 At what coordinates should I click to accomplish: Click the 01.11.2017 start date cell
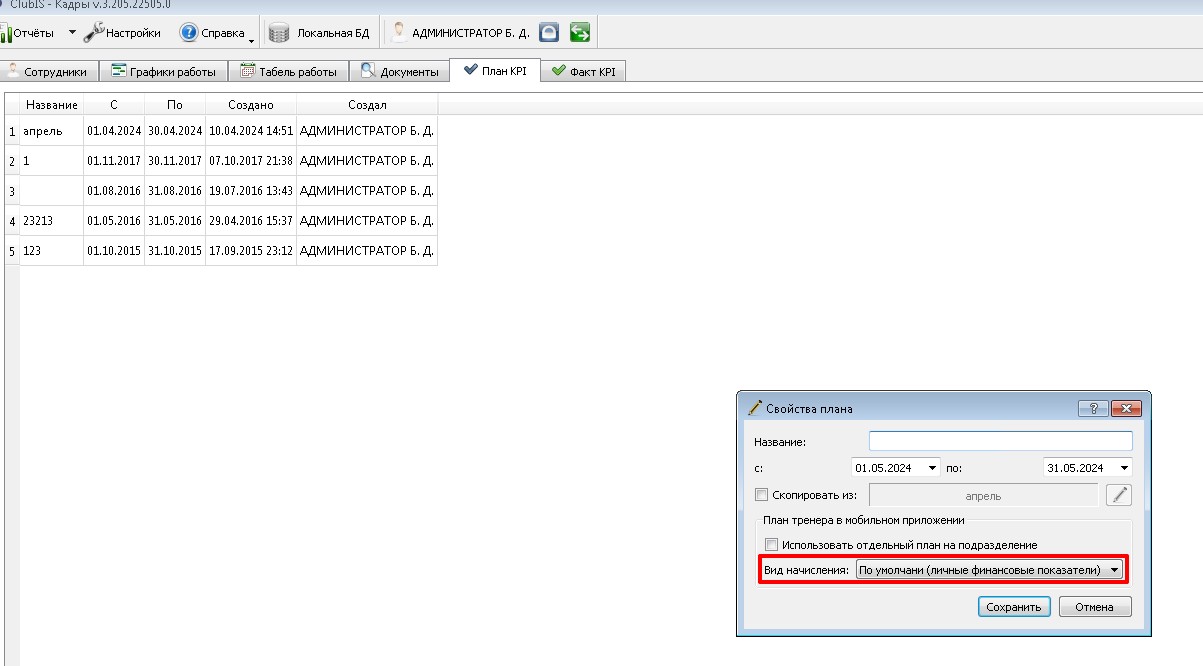114,161
